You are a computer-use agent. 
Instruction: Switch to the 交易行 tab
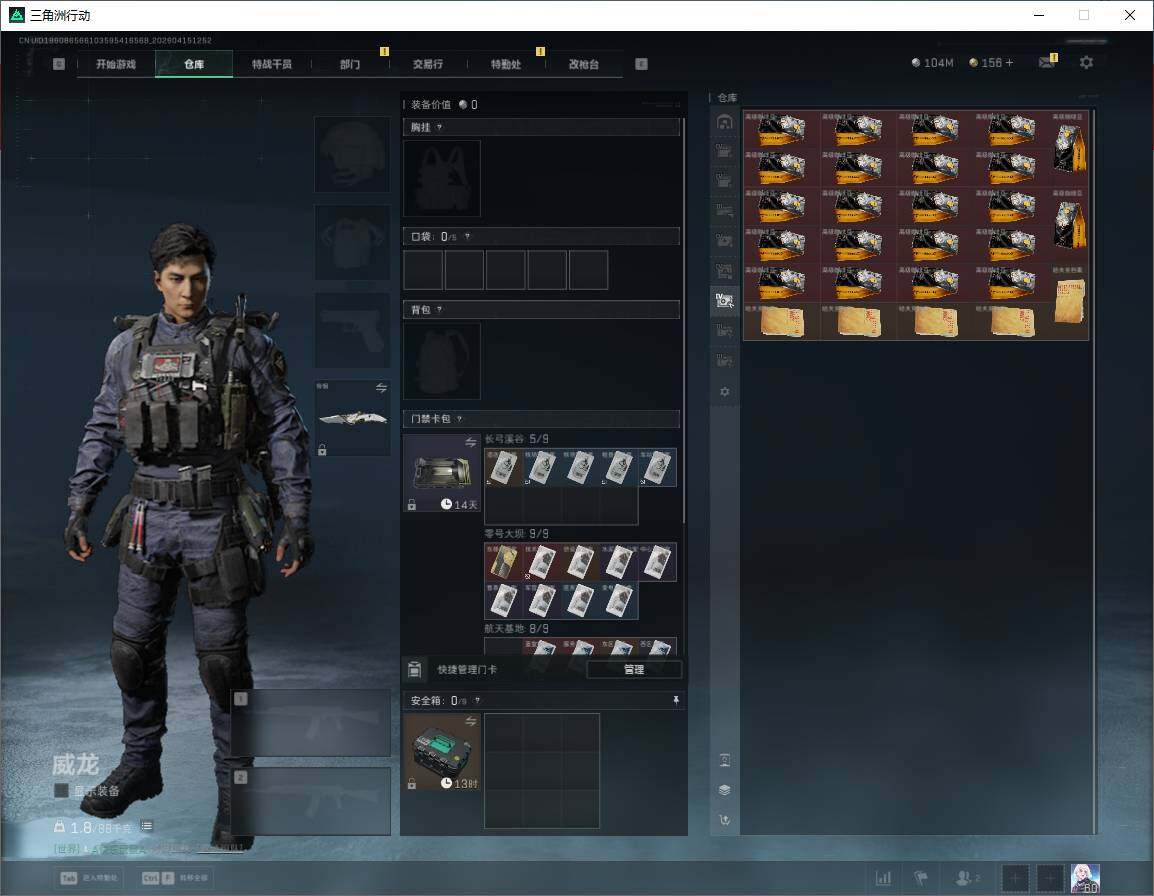[427, 64]
